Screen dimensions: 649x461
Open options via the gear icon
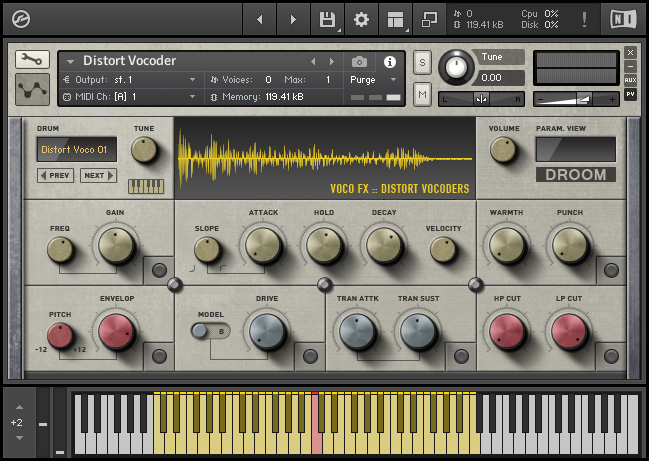361,19
